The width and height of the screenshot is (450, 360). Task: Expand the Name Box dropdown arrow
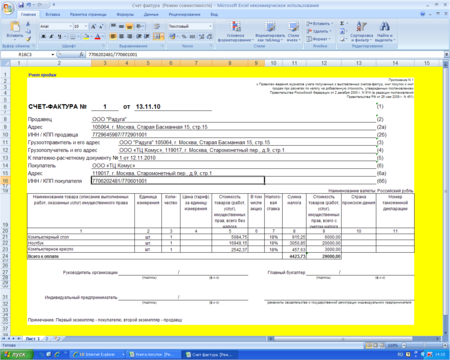[x=53, y=54]
